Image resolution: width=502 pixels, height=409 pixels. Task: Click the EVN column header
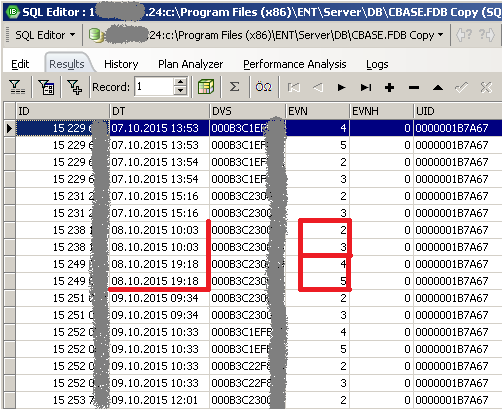(317, 111)
